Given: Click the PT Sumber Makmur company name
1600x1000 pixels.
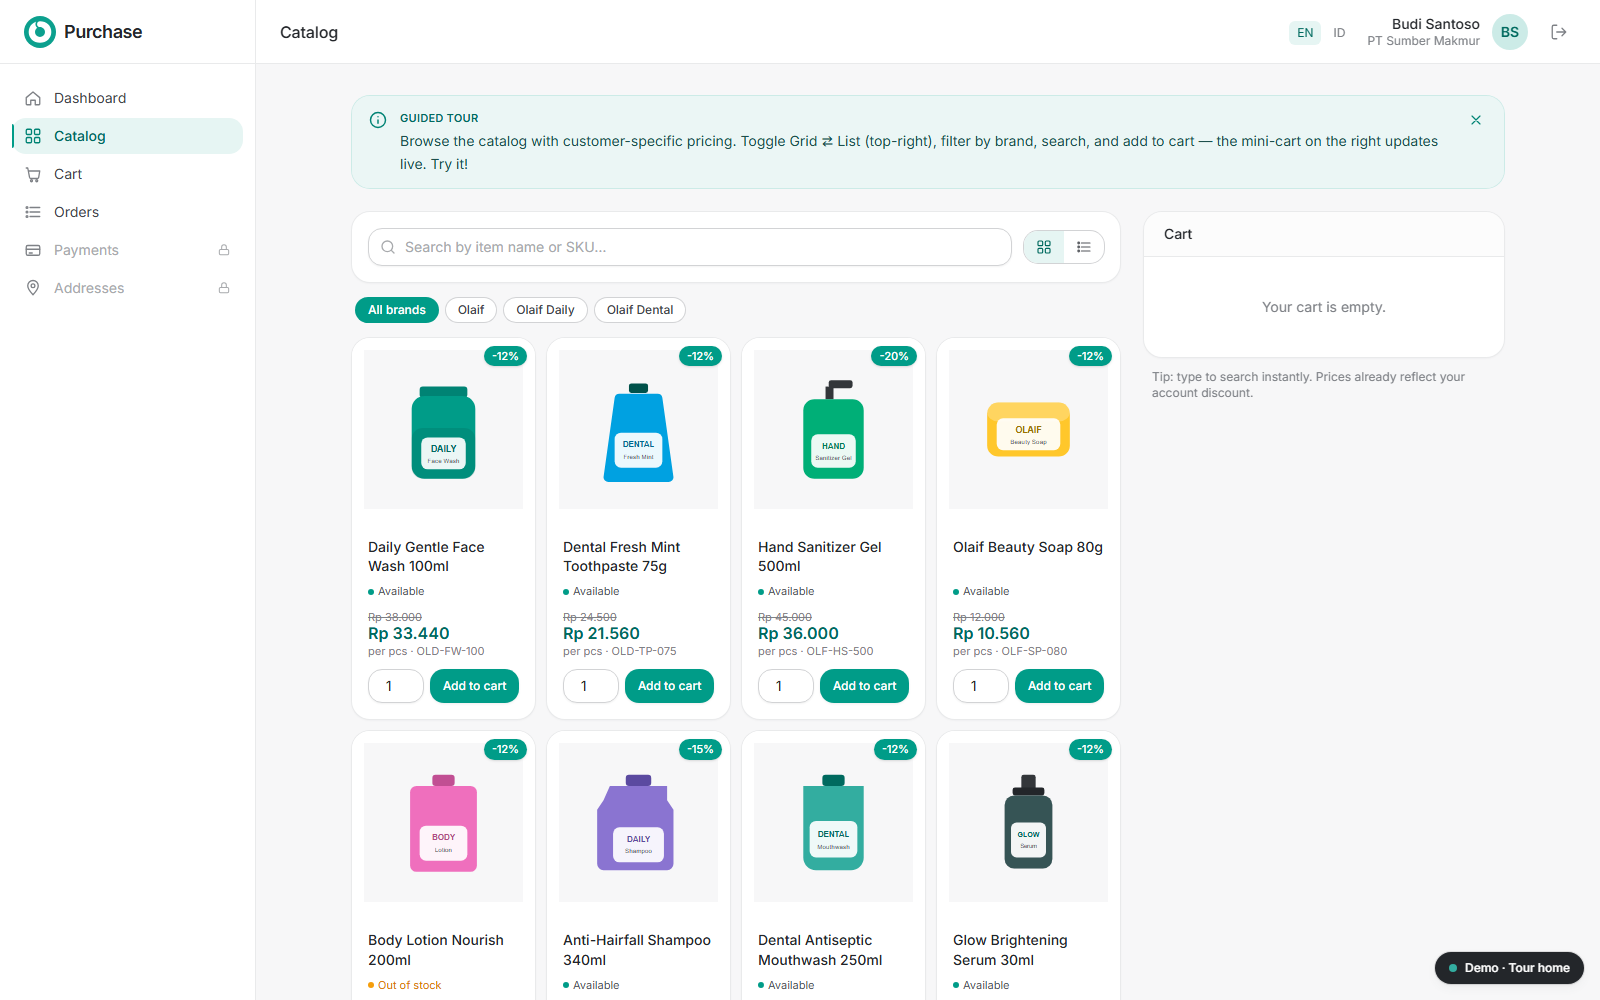Looking at the screenshot, I should 1424,41.
